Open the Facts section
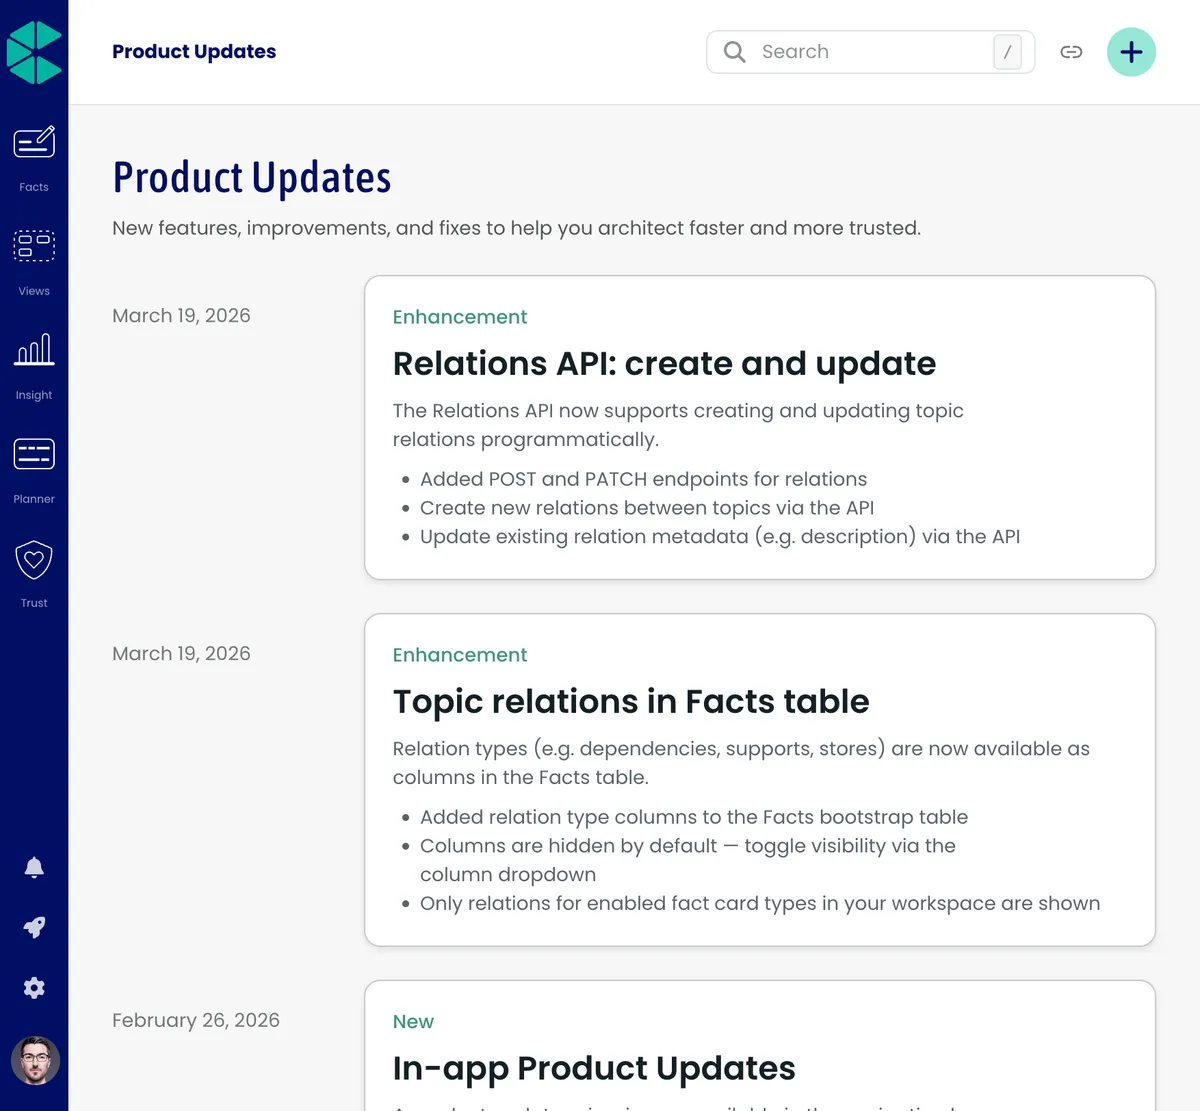Viewport: 1200px width, 1111px height. point(34,155)
